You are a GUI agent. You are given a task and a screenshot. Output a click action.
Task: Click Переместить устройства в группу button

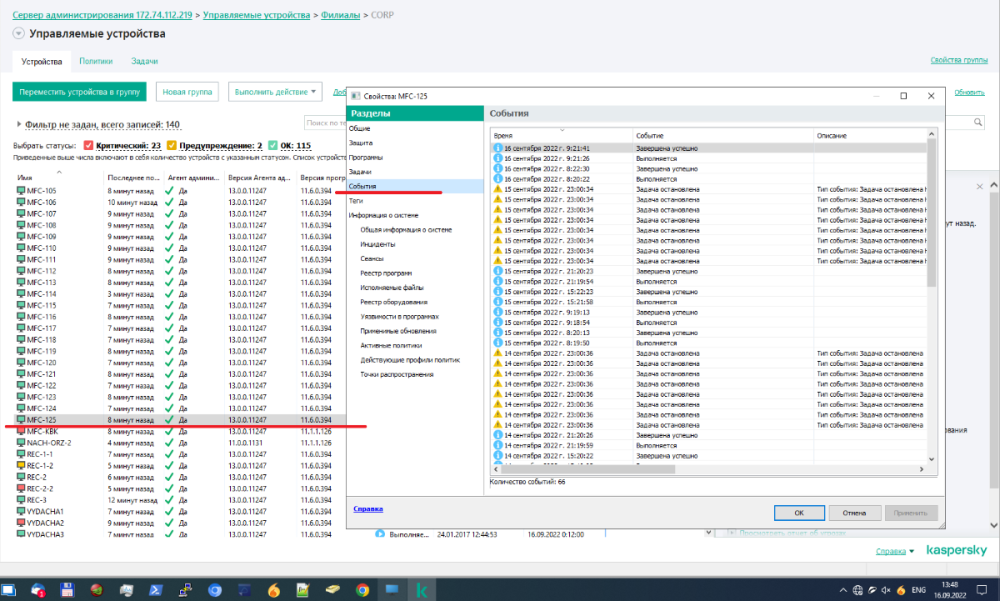pyautogui.click(x=79, y=92)
